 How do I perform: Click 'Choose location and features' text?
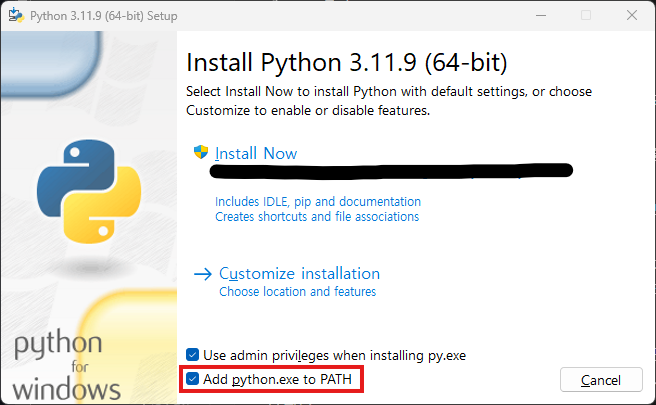(x=297, y=292)
